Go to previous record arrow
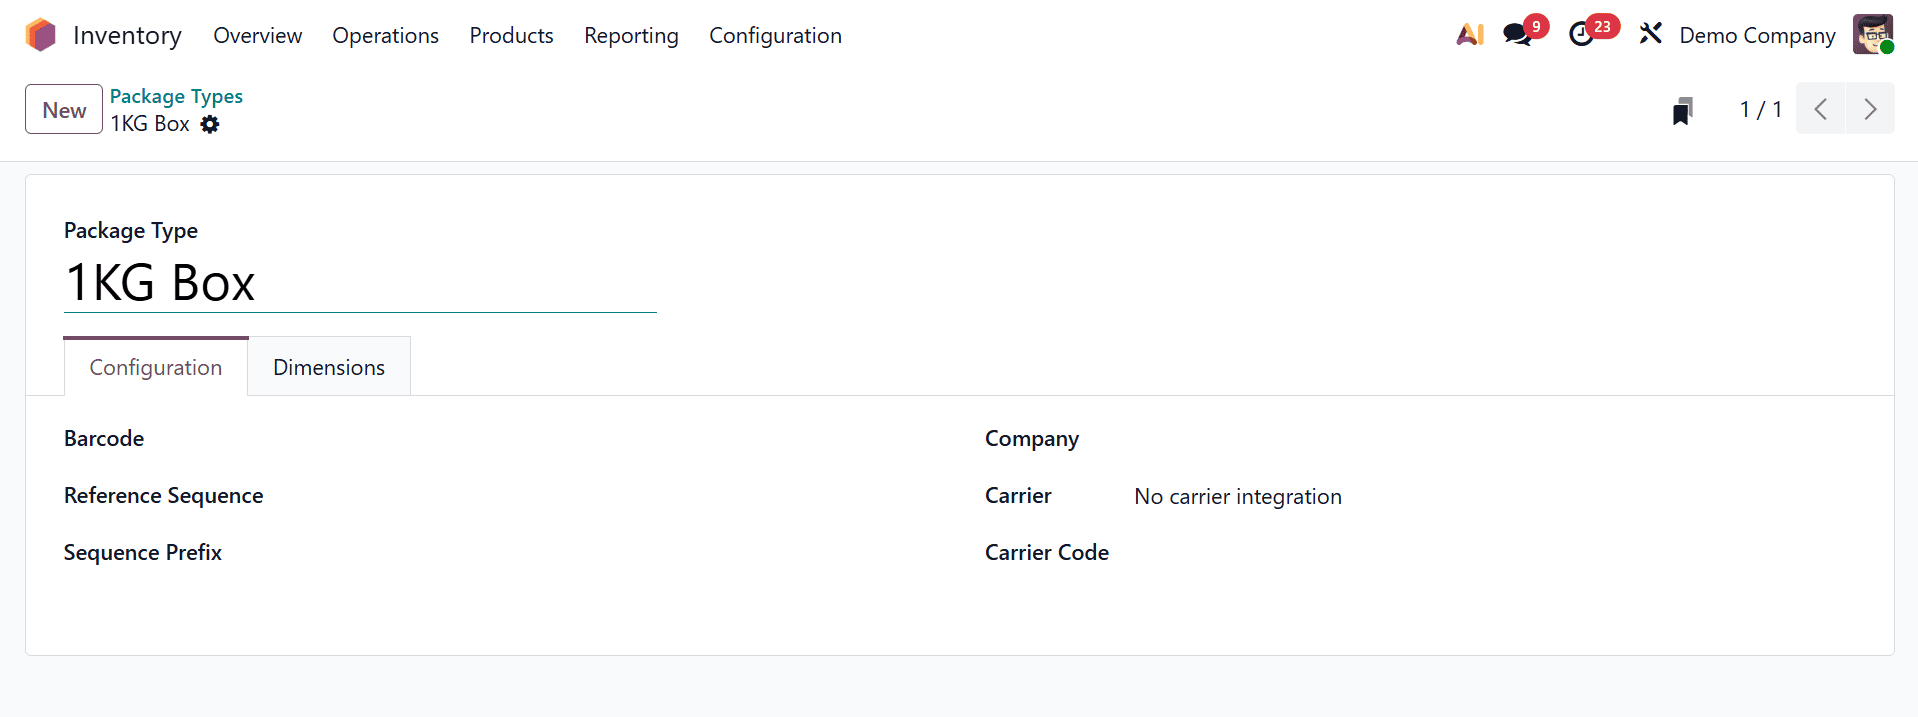The height and width of the screenshot is (717, 1918). [1821, 109]
